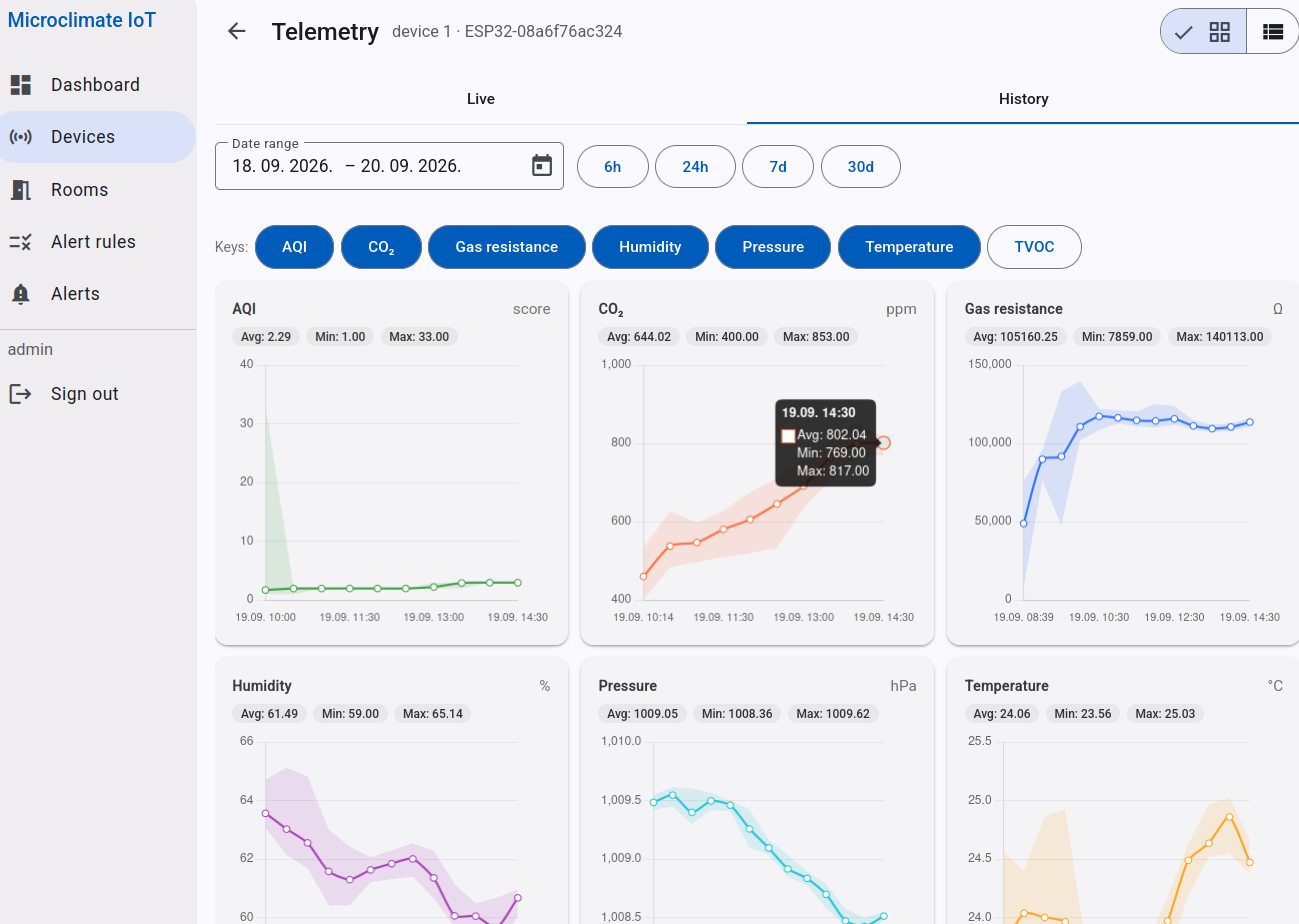
Task: Set range to last 6h
Action: click(613, 167)
